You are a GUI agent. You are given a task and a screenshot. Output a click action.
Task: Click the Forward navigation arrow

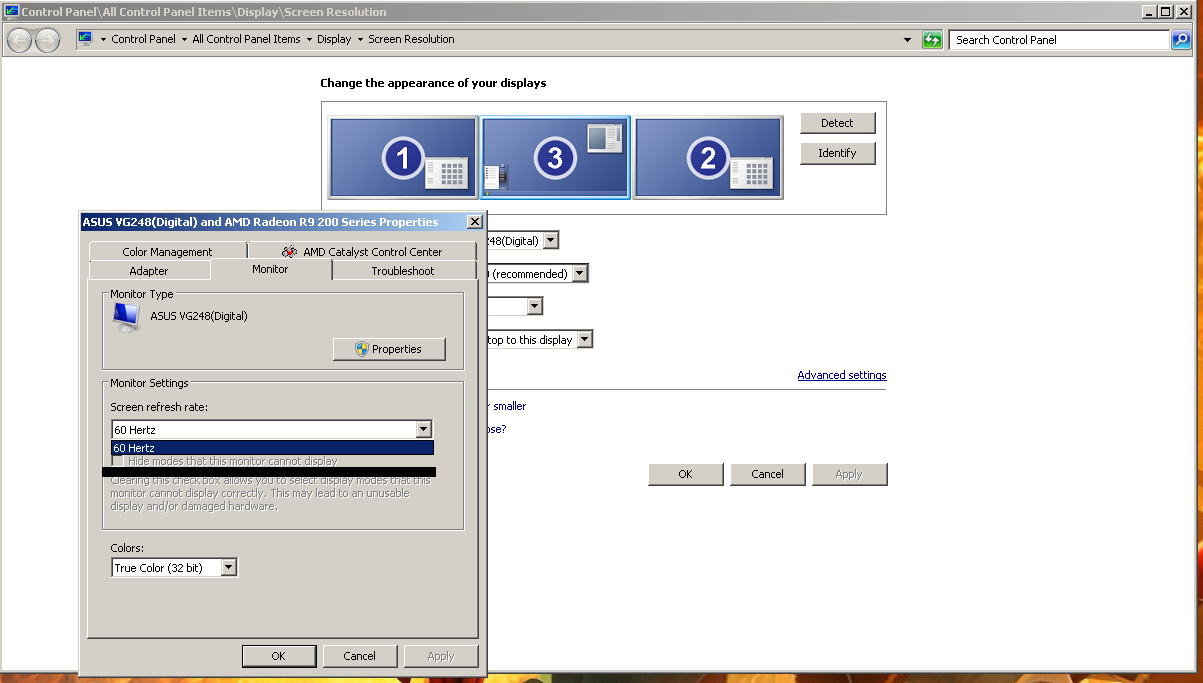(x=47, y=40)
